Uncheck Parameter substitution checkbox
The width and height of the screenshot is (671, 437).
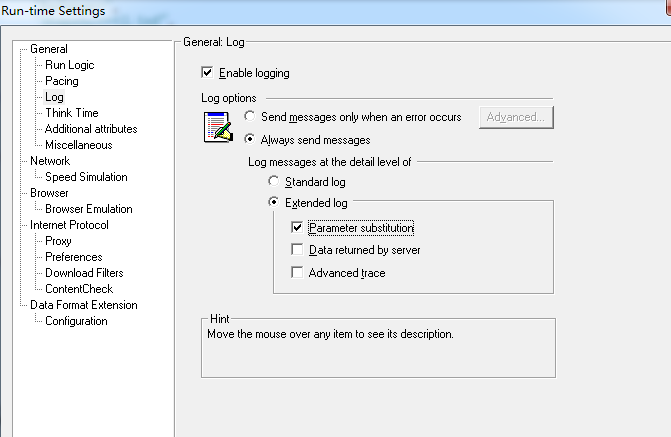tap(297, 228)
